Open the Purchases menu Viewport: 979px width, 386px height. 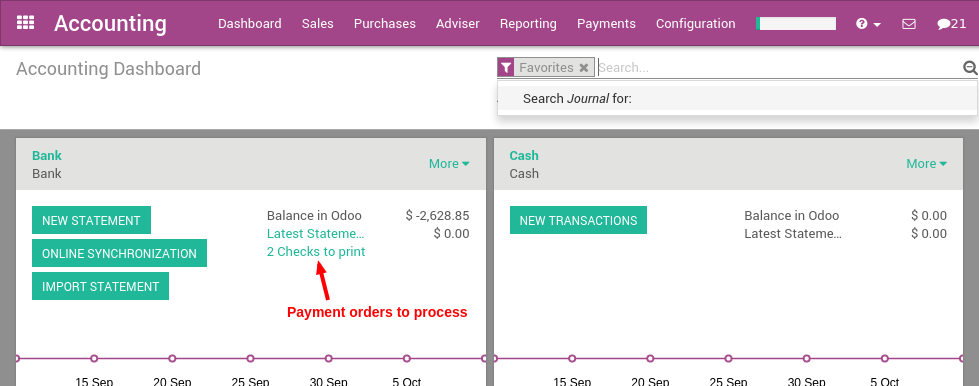coord(385,24)
